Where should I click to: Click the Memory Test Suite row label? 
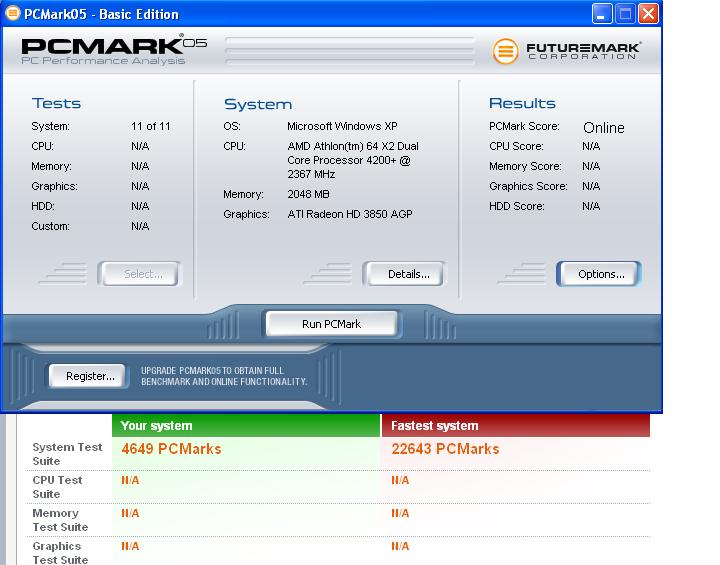pyautogui.click(x=60, y=520)
